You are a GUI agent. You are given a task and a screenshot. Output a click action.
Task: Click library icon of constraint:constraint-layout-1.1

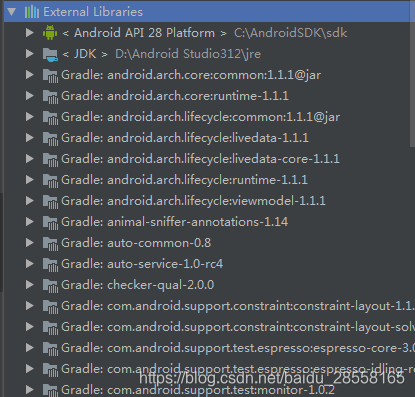tap(50, 307)
